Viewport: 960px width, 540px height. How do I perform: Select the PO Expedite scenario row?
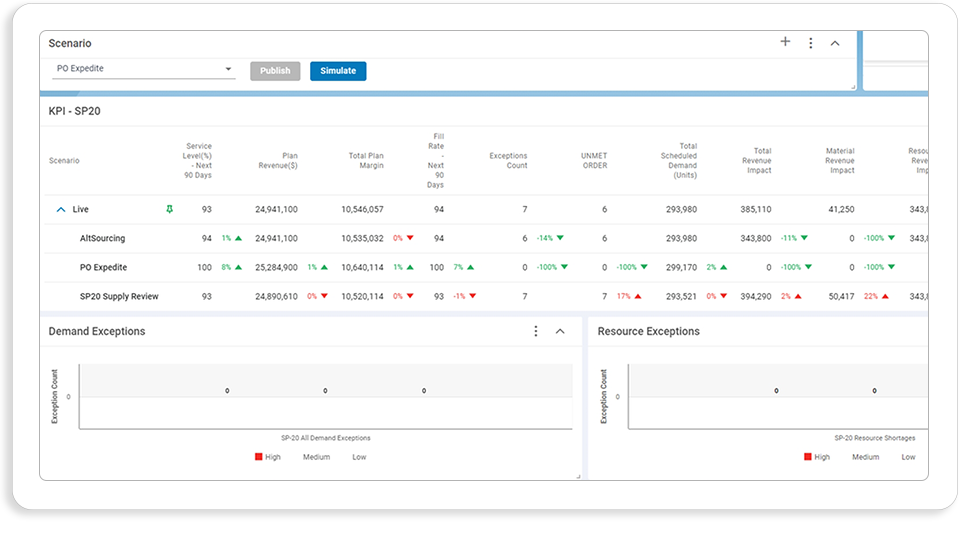coord(486,268)
